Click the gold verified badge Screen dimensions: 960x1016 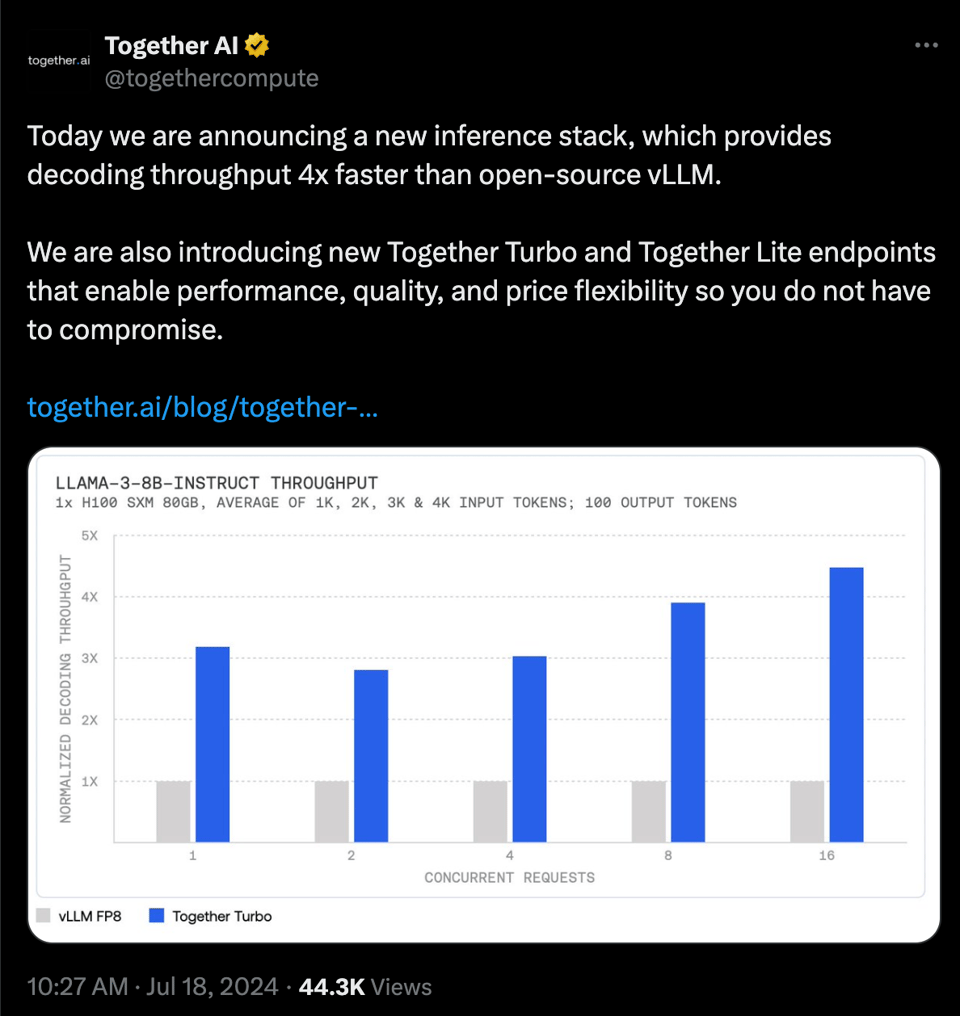pos(258,45)
